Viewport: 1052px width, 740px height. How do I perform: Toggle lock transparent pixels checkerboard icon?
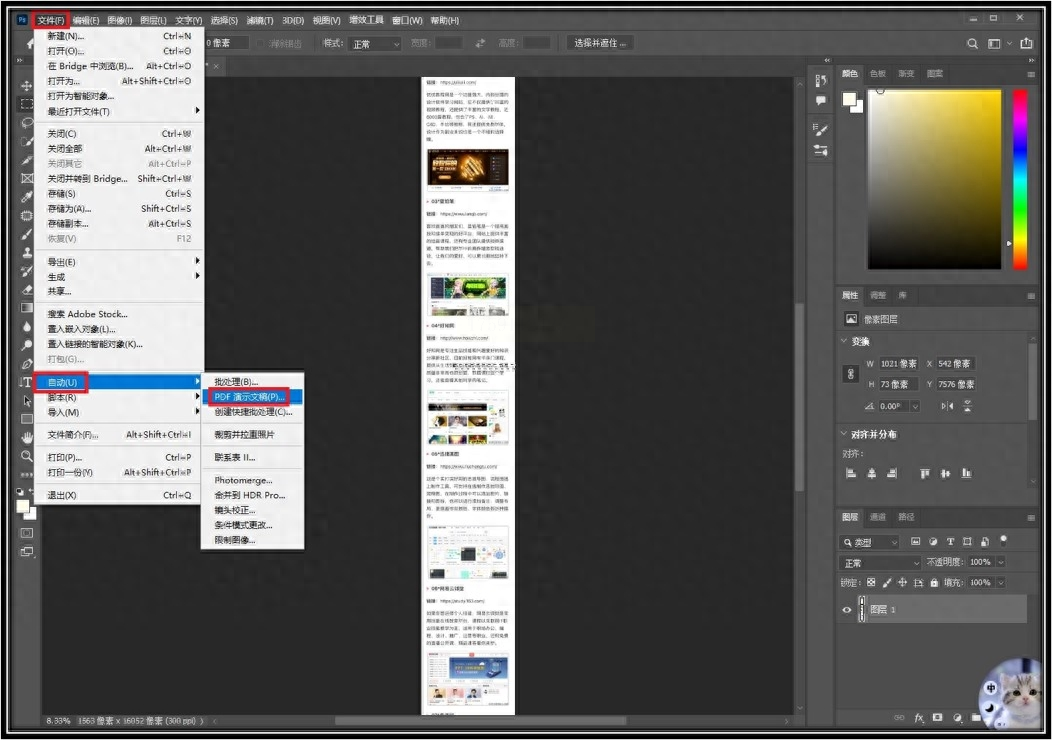click(871, 582)
